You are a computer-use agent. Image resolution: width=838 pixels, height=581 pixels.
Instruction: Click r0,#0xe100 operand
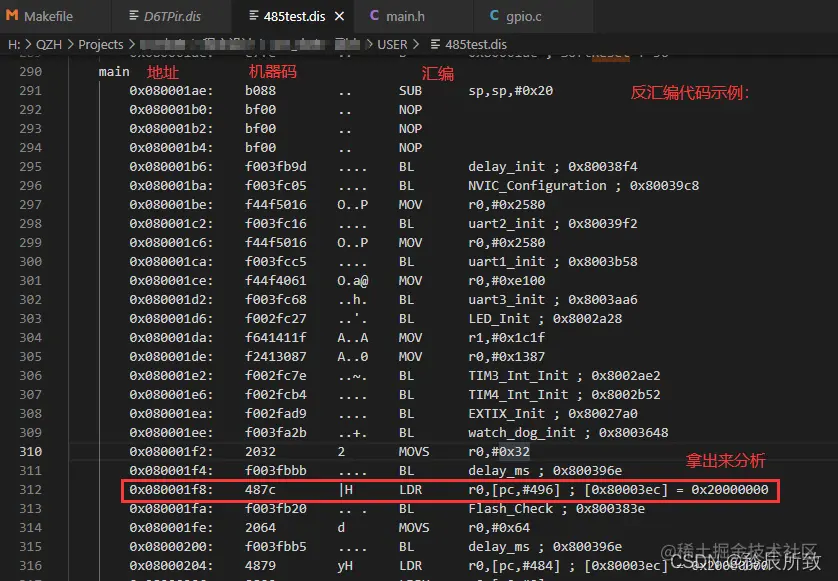(507, 281)
